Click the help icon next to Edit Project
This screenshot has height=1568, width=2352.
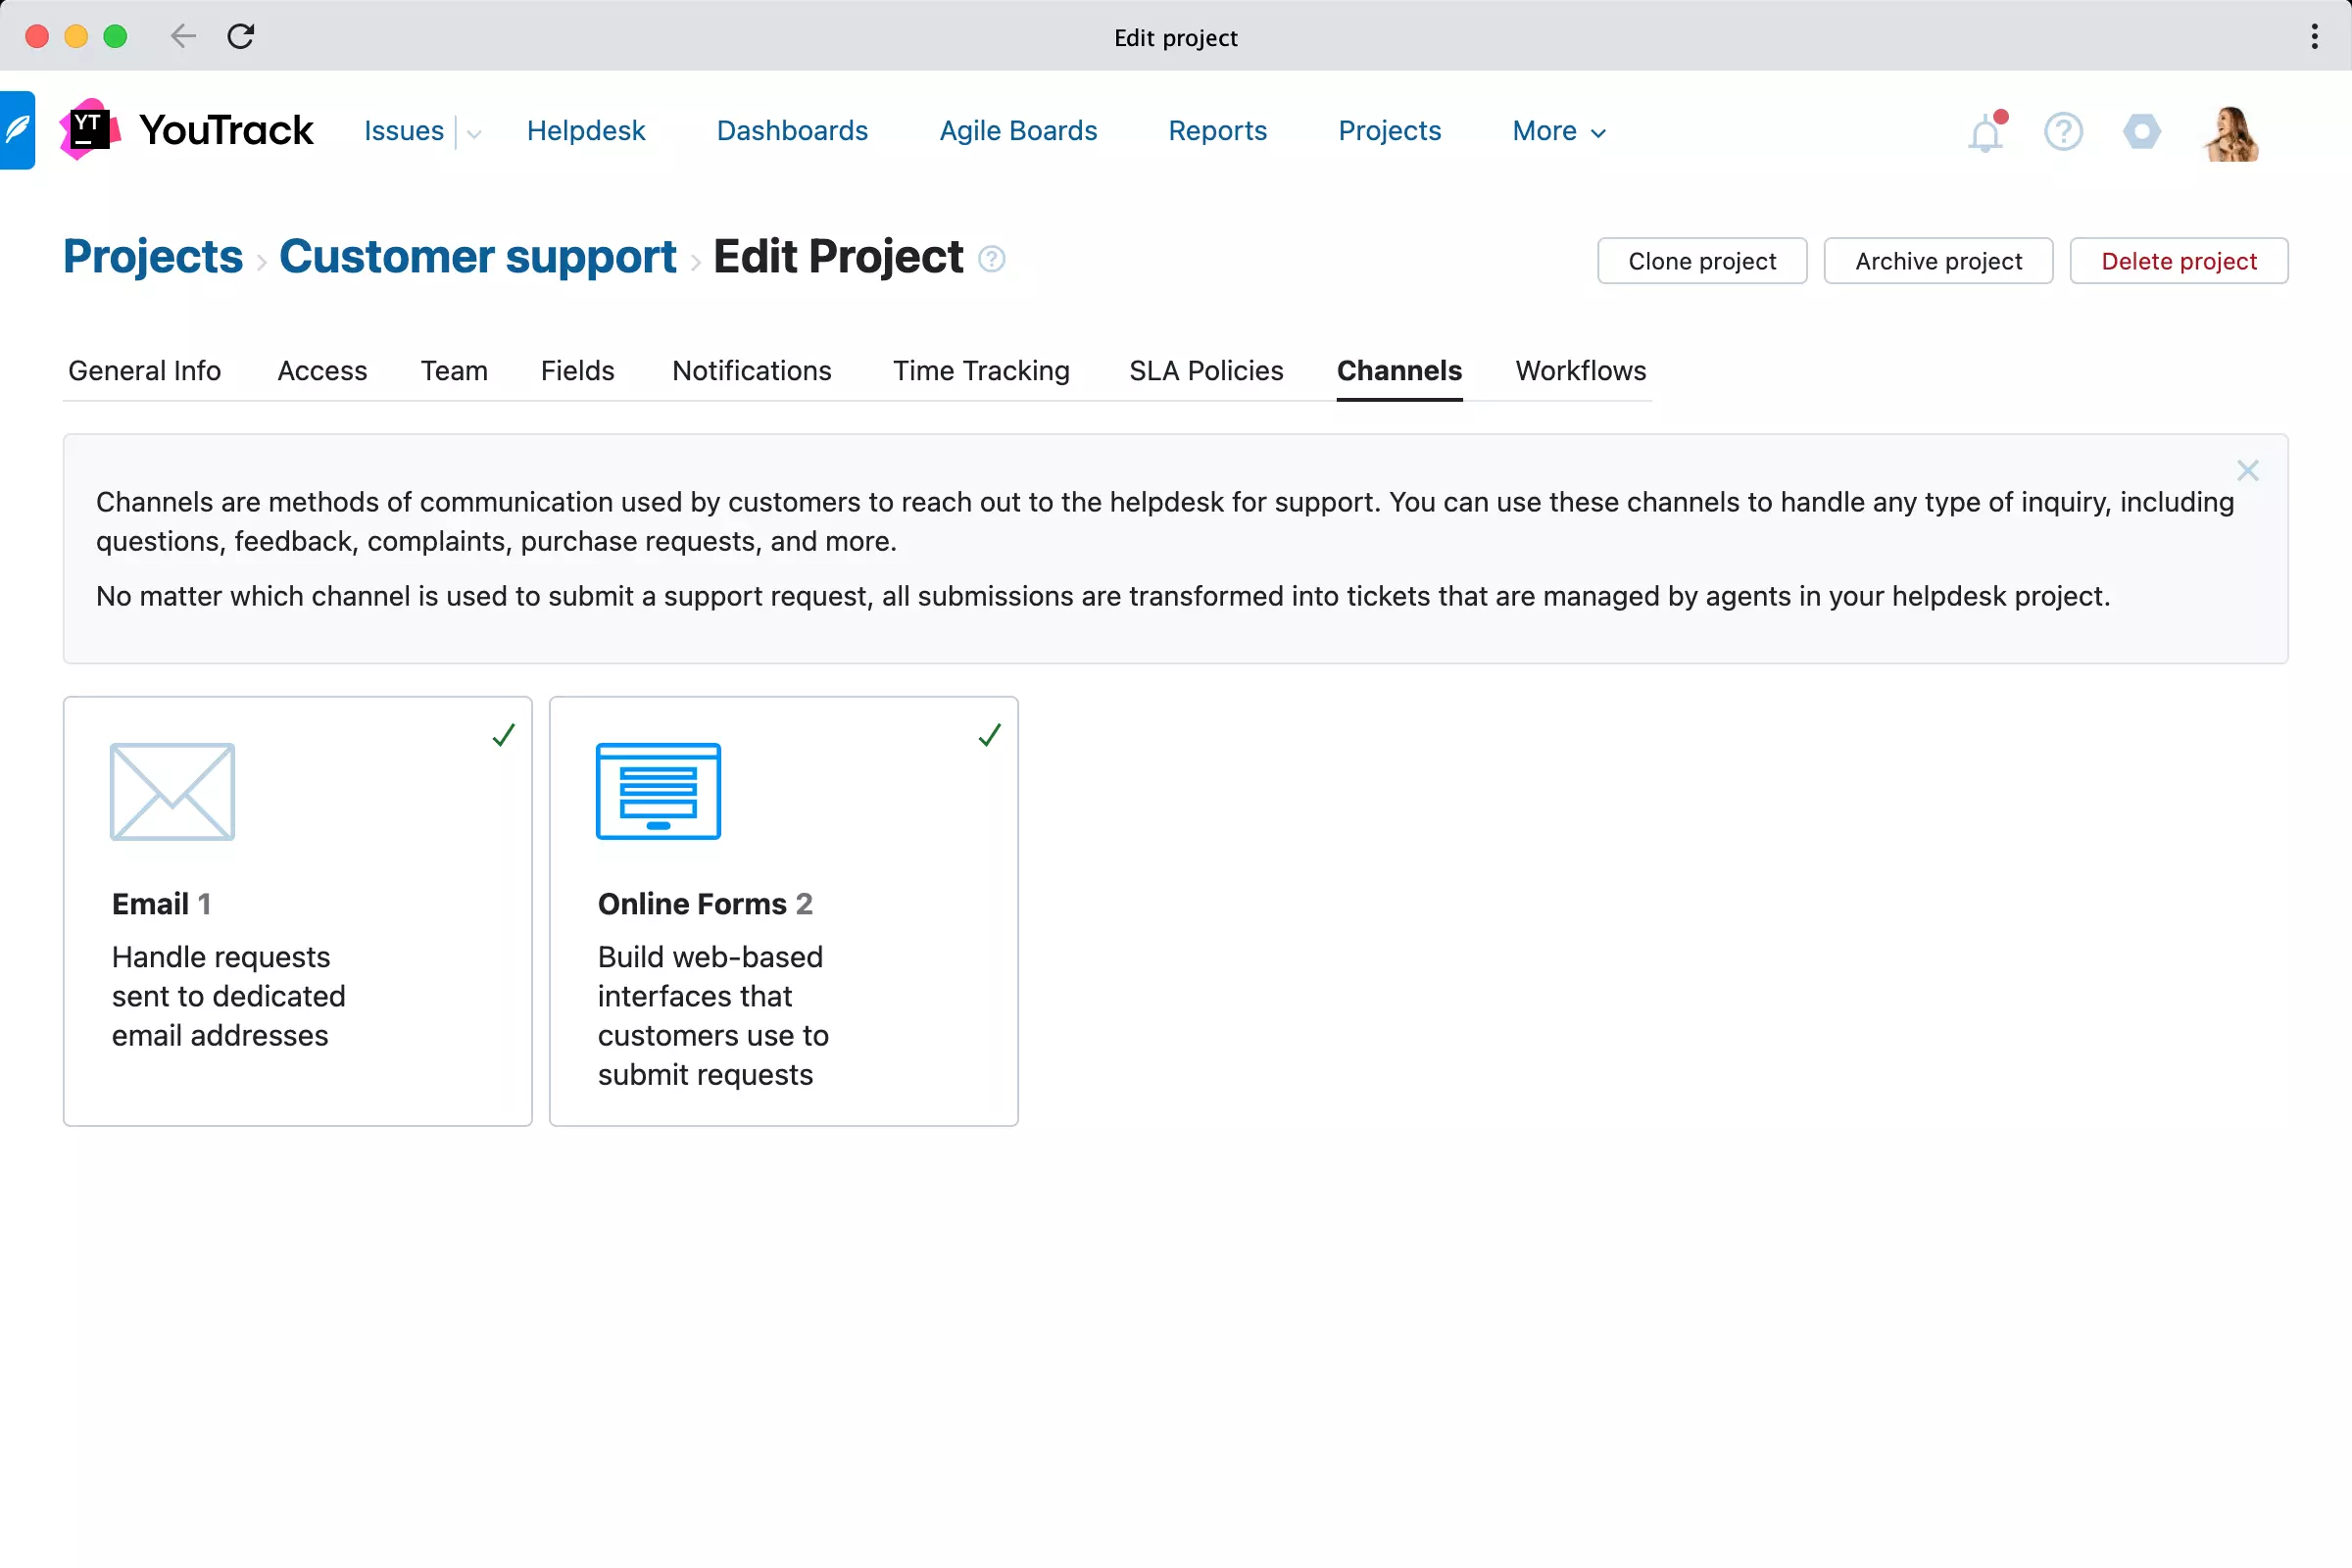992,259
